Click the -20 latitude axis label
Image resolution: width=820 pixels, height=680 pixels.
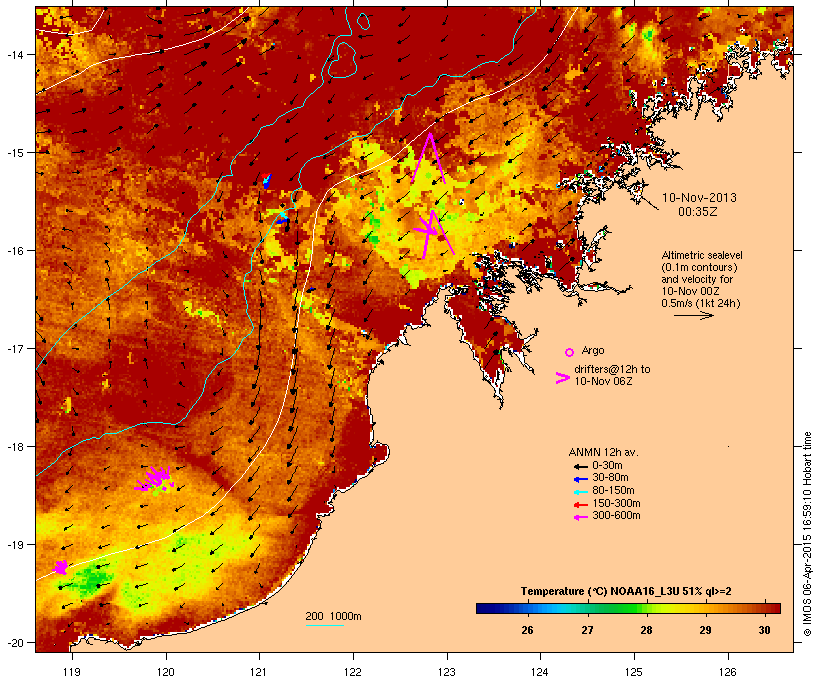(14, 643)
